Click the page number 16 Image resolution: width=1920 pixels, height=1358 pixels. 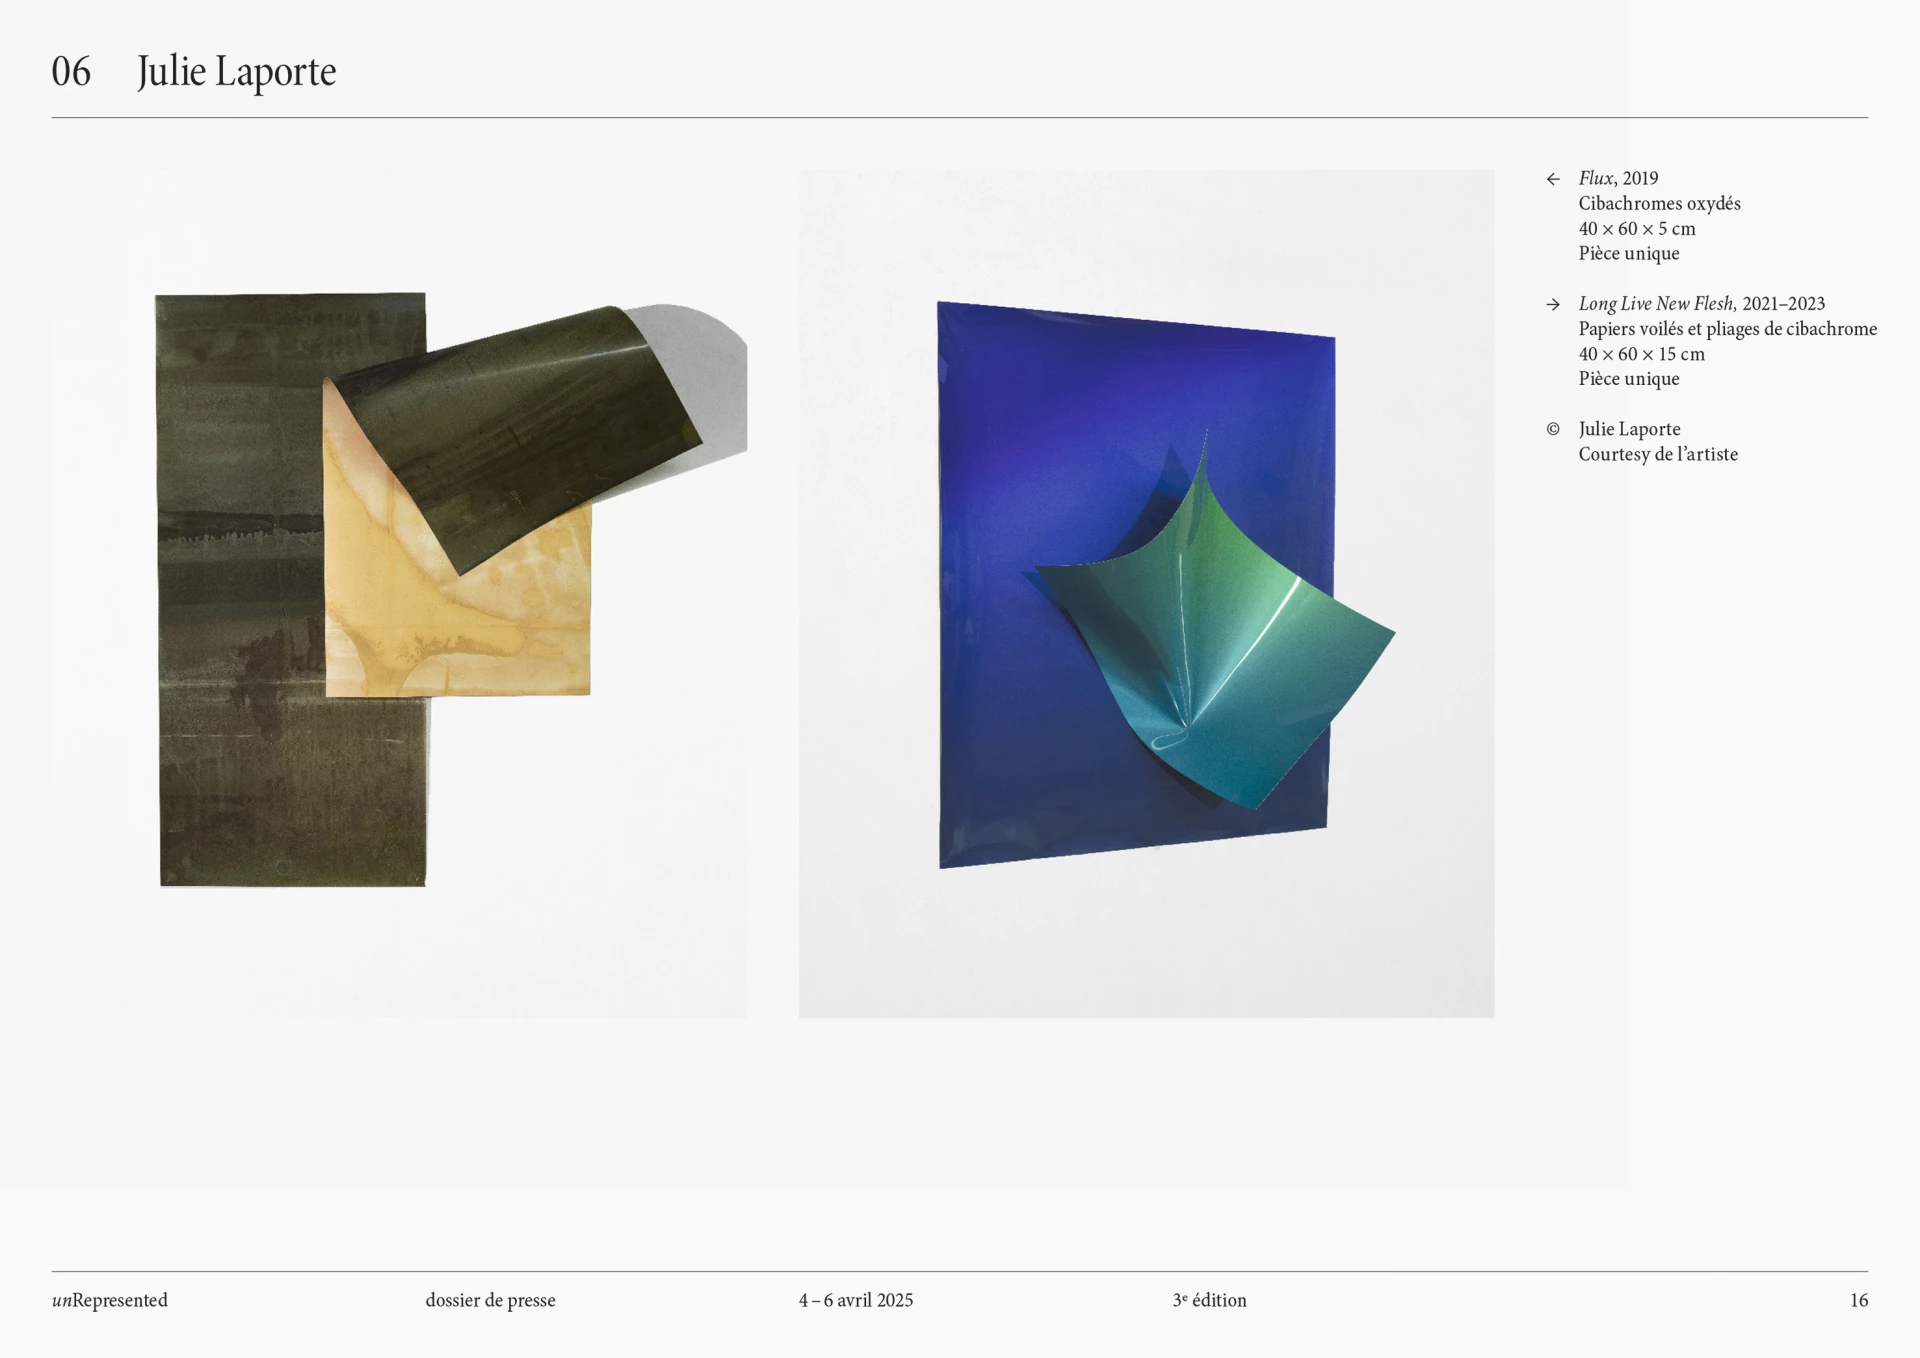(1858, 1300)
